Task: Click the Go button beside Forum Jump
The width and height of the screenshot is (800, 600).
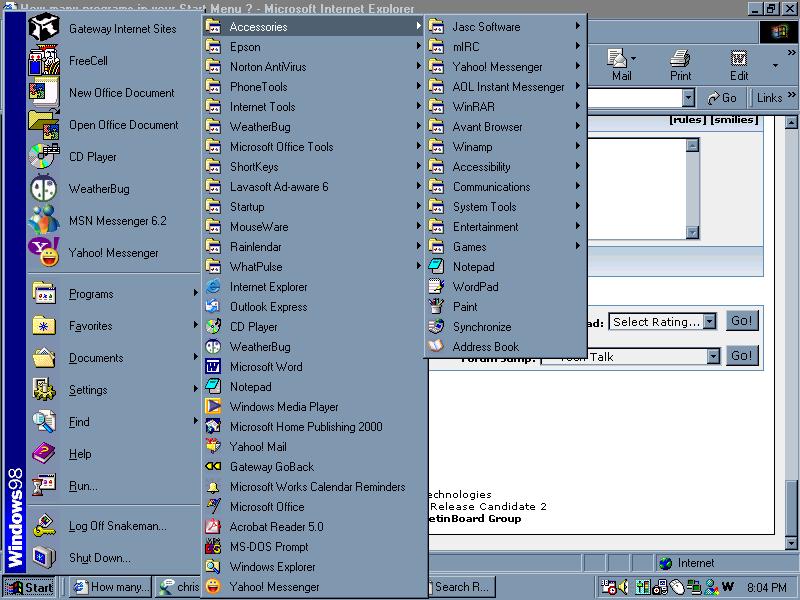Action: click(741, 356)
